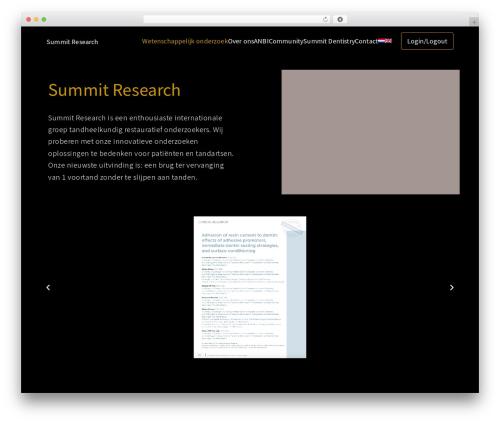500x423 pixels.
Task: Switch language with the Dutch flag
Action: tap(381, 41)
